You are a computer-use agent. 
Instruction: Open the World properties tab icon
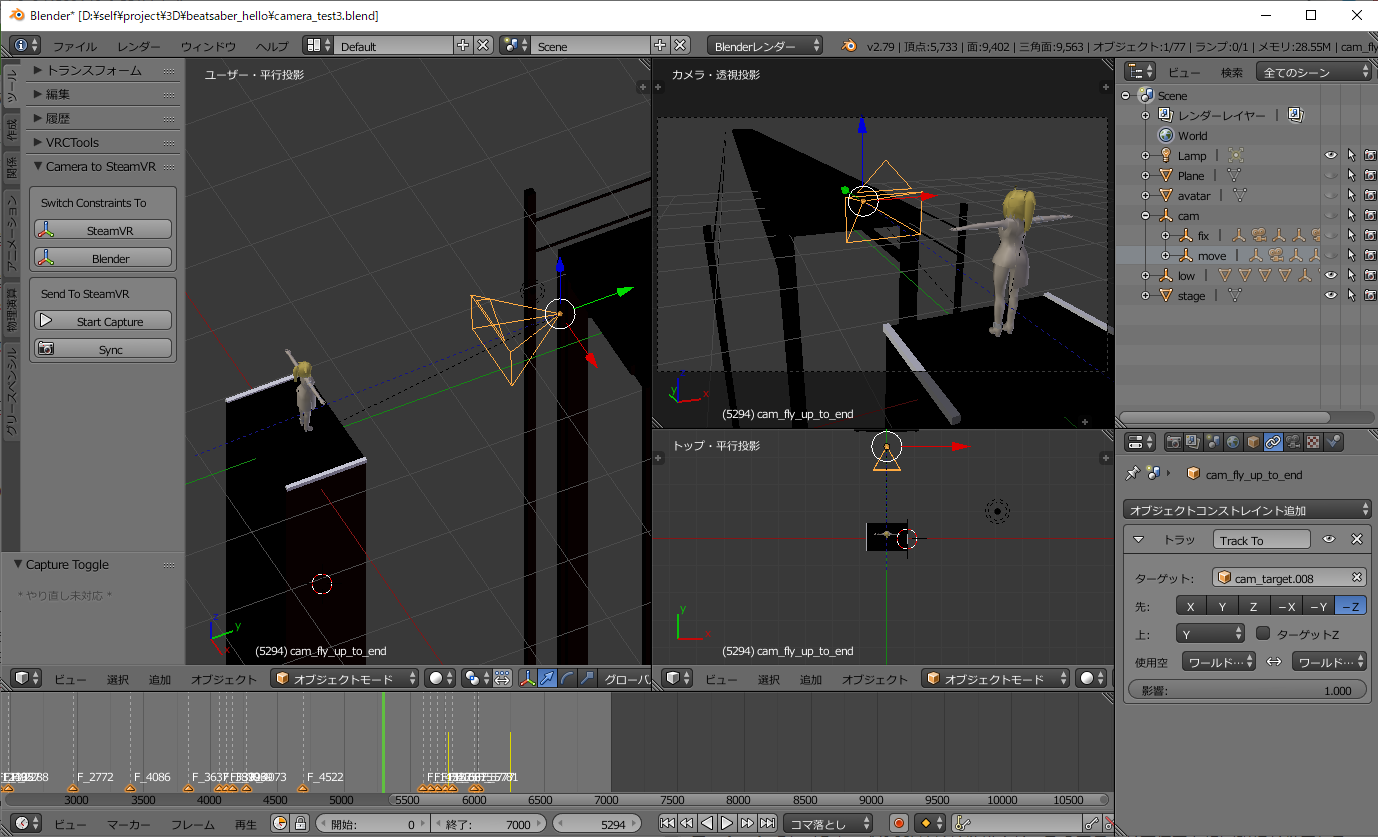click(1233, 442)
